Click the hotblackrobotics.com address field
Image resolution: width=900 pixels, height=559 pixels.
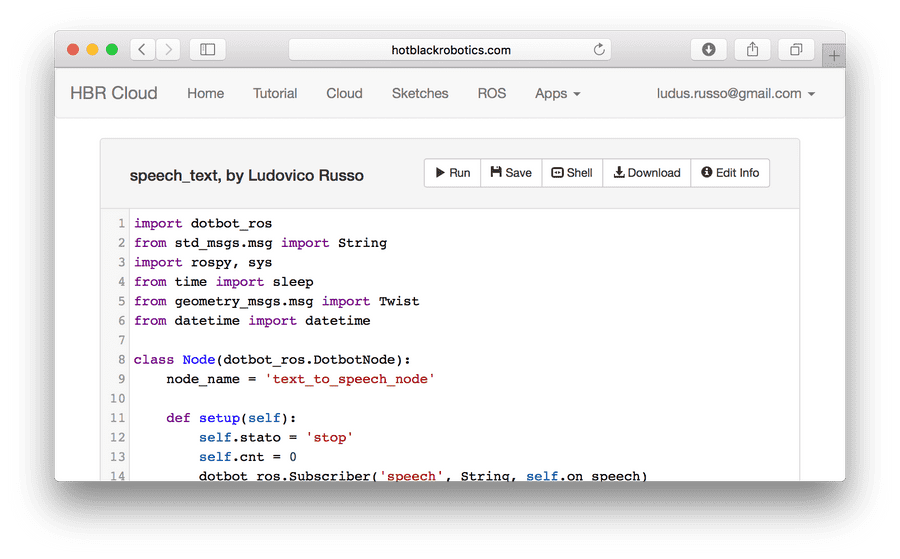(x=450, y=49)
